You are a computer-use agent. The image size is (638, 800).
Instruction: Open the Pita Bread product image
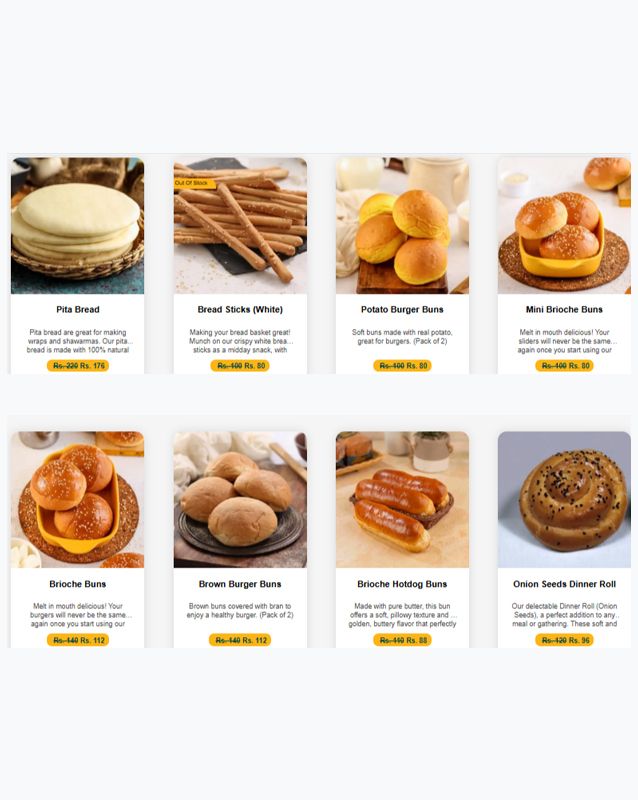78,226
